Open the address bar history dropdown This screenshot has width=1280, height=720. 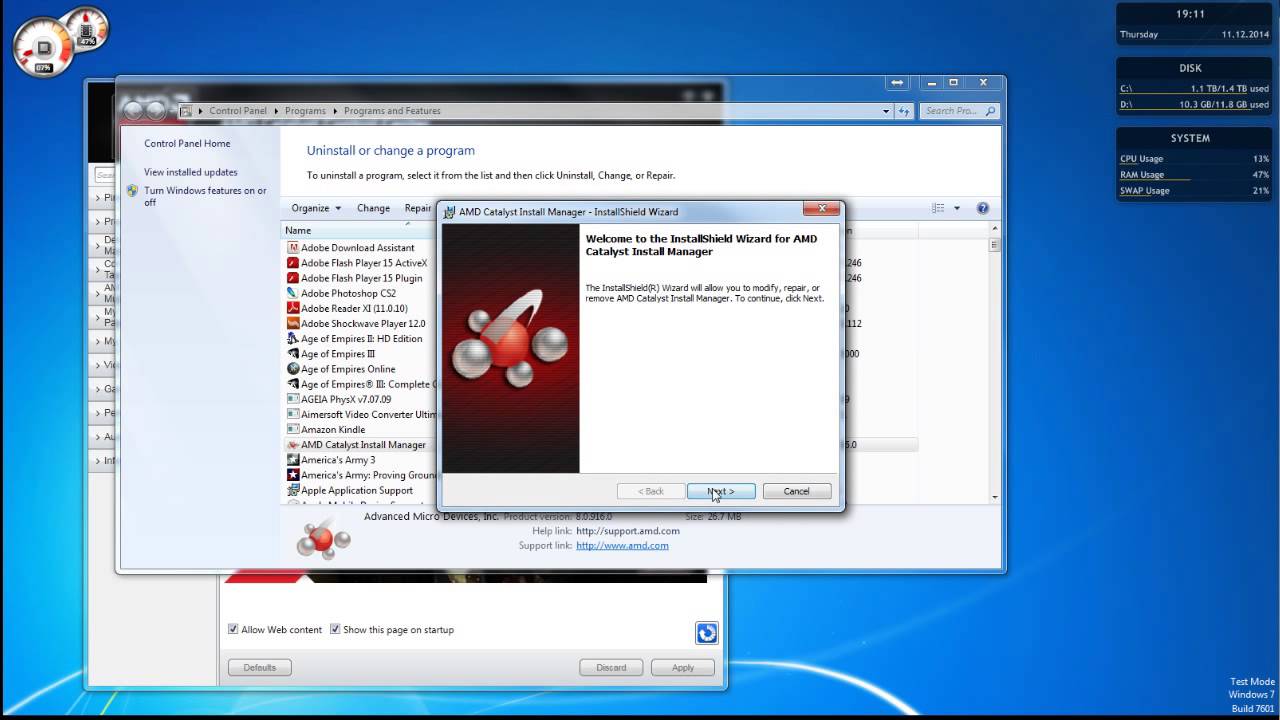(x=886, y=111)
